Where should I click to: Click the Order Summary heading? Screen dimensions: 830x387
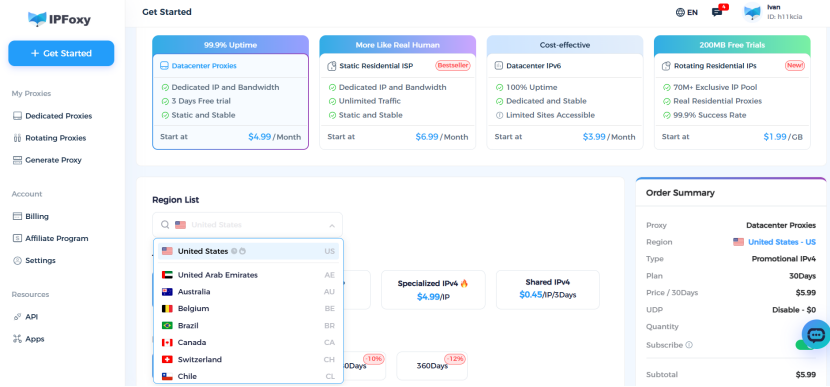tap(680, 193)
